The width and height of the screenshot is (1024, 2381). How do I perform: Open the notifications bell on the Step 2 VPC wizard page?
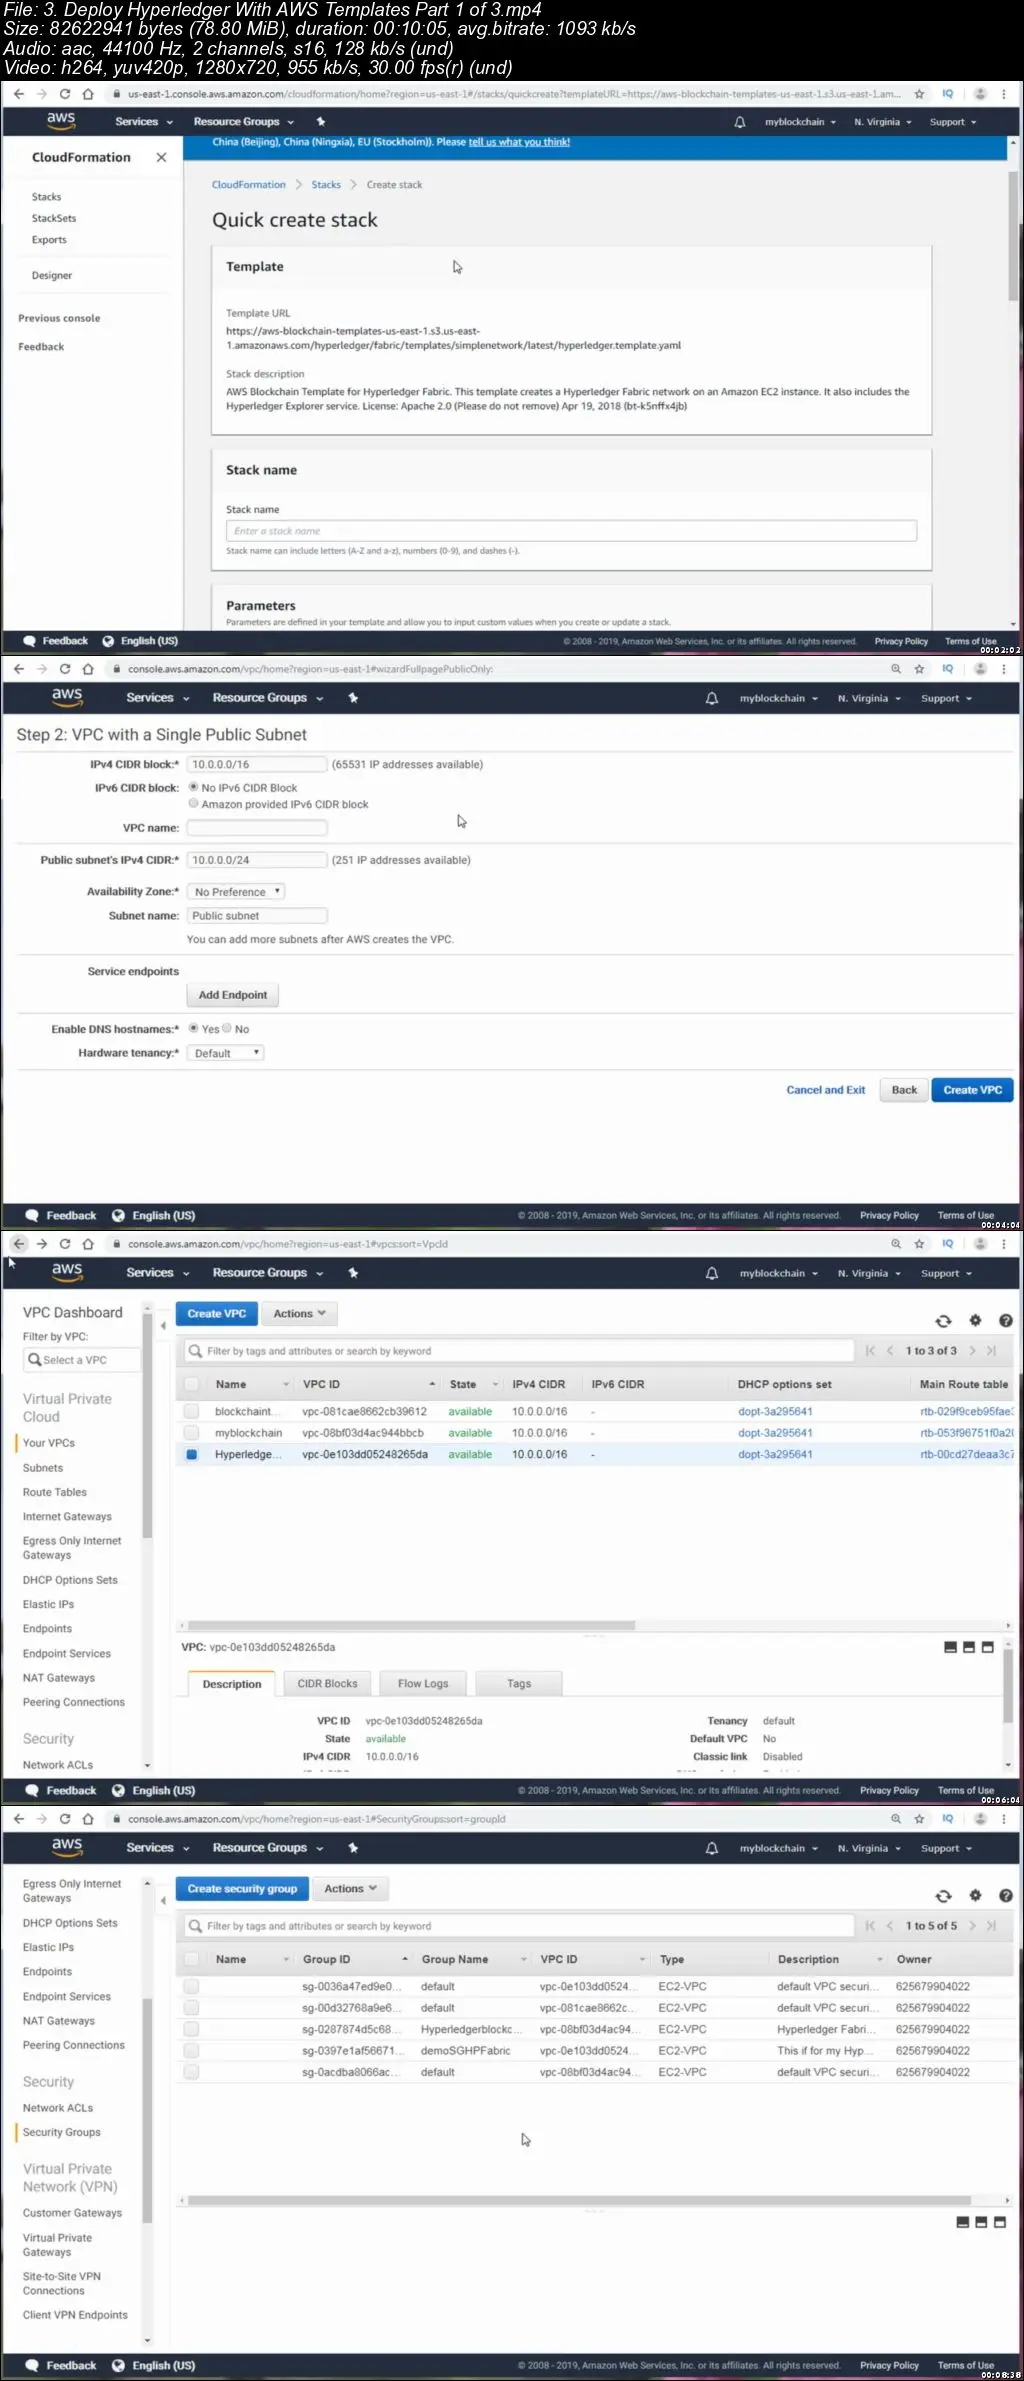point(712,698)
